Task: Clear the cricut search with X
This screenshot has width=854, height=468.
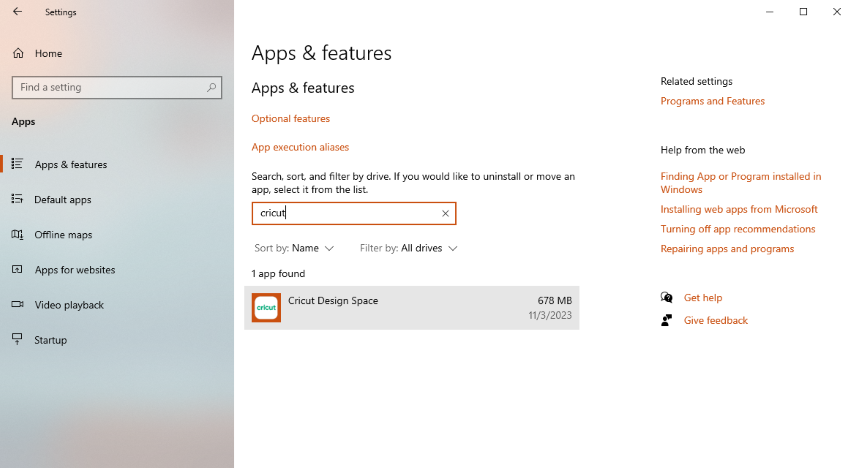Action: (x=445, y=214)
